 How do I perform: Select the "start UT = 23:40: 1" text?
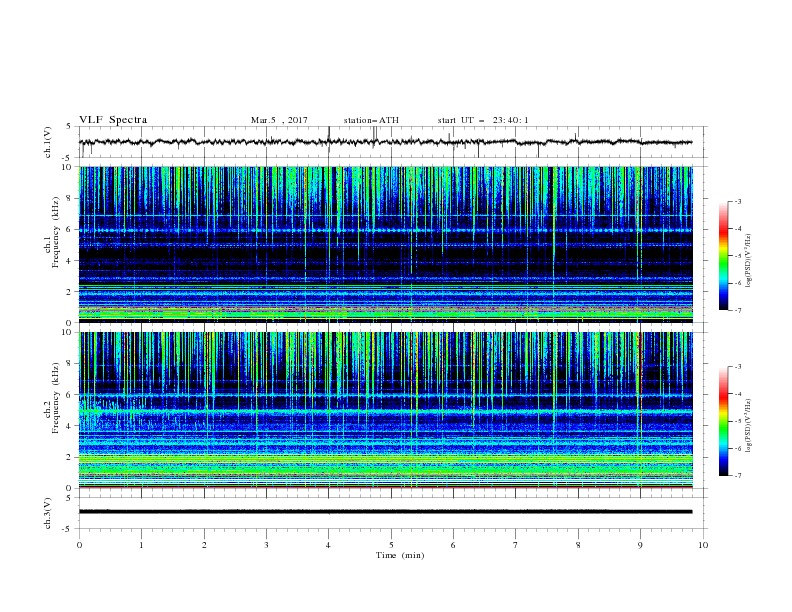point(483,120)
